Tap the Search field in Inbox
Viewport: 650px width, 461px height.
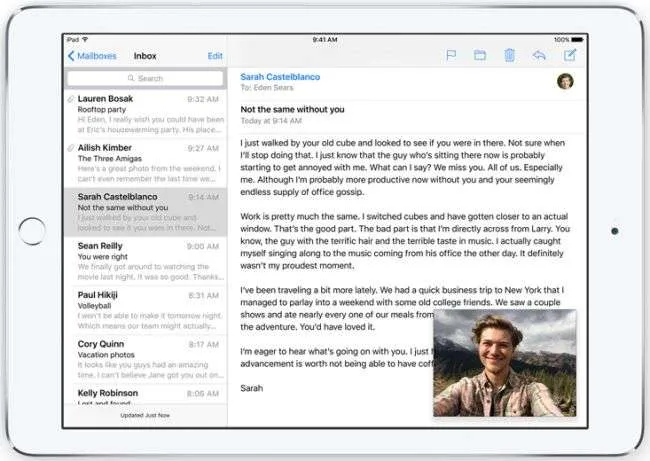coord(145,78)
